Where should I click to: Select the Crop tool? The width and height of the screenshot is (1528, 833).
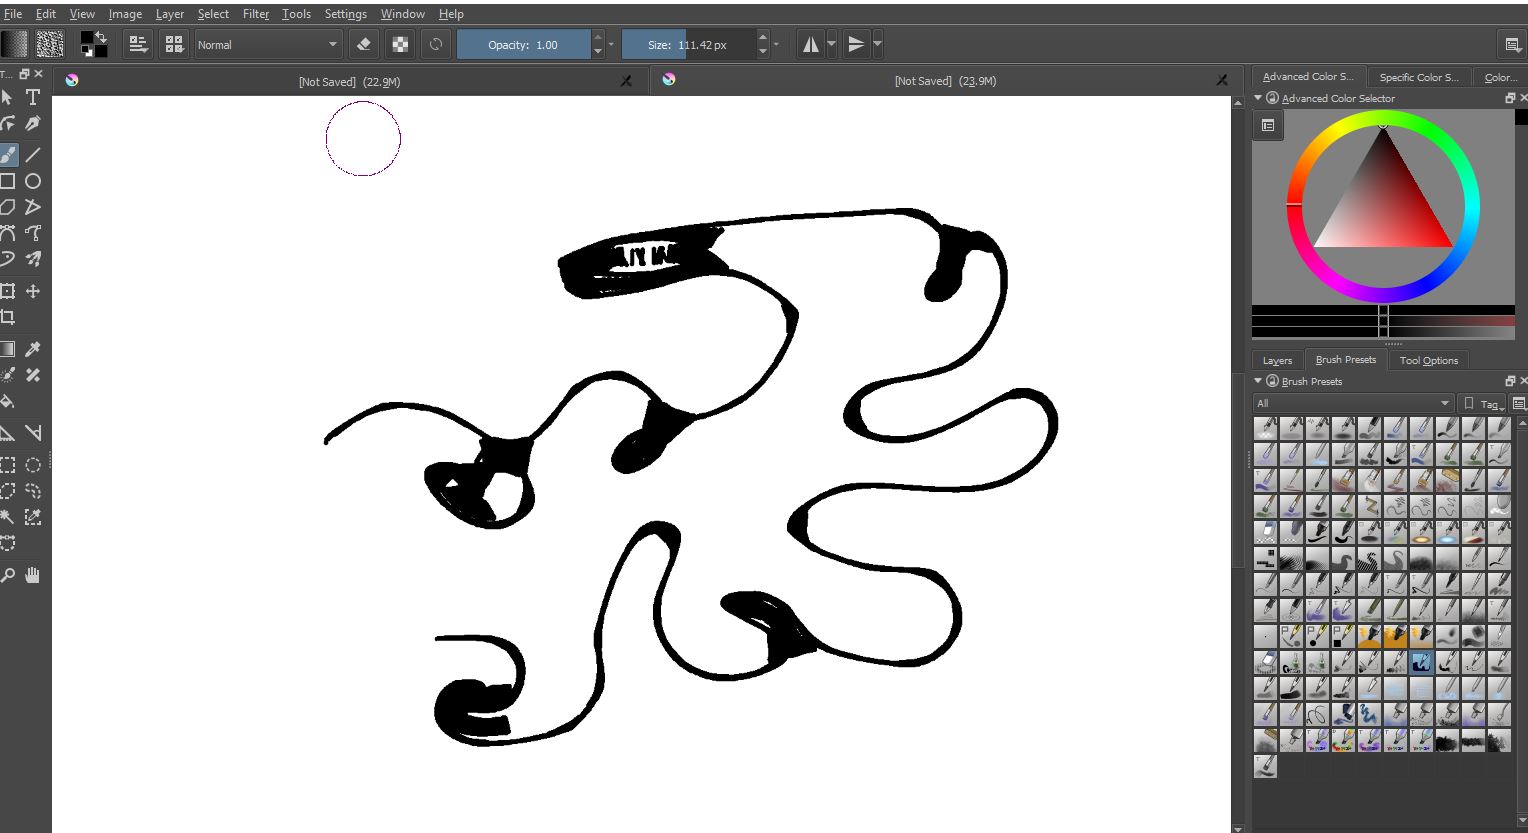pos(8,317)
